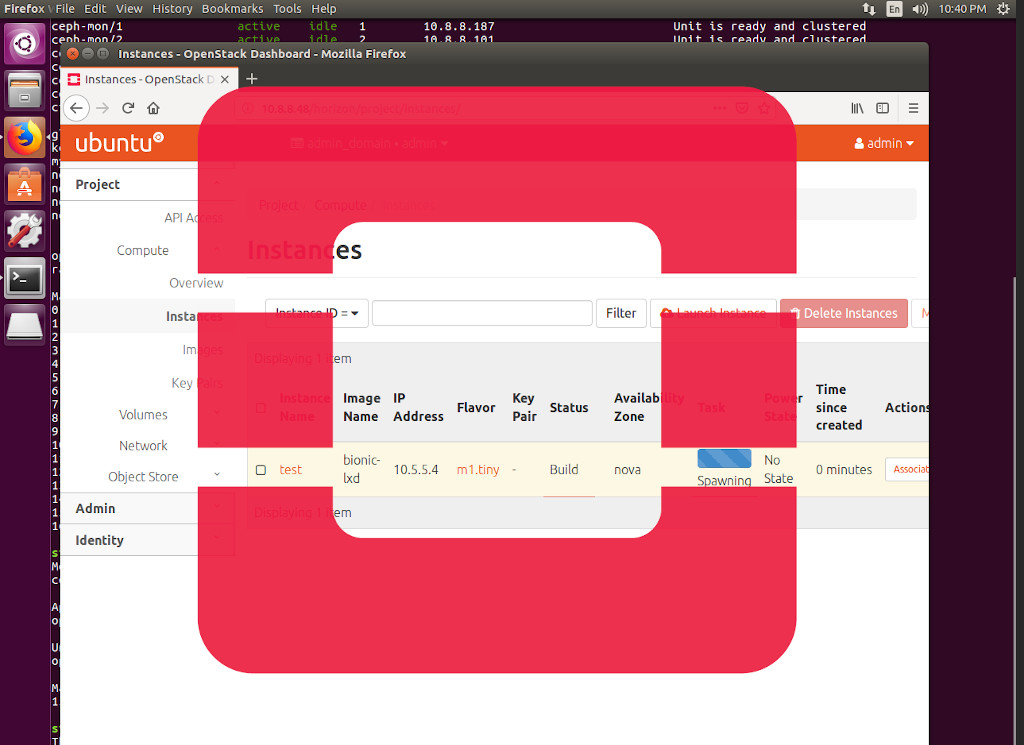The width and height of the screenshot is (1024, 745).
Task: Open the Help menu
Action: (x=323, y=8)
